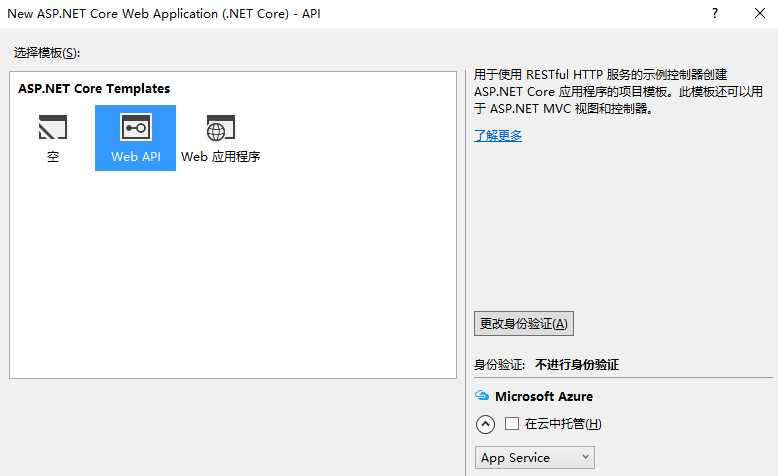Click the 更改身份验证 button
Screen dimensions: 778x476
[x=524, y=324]
